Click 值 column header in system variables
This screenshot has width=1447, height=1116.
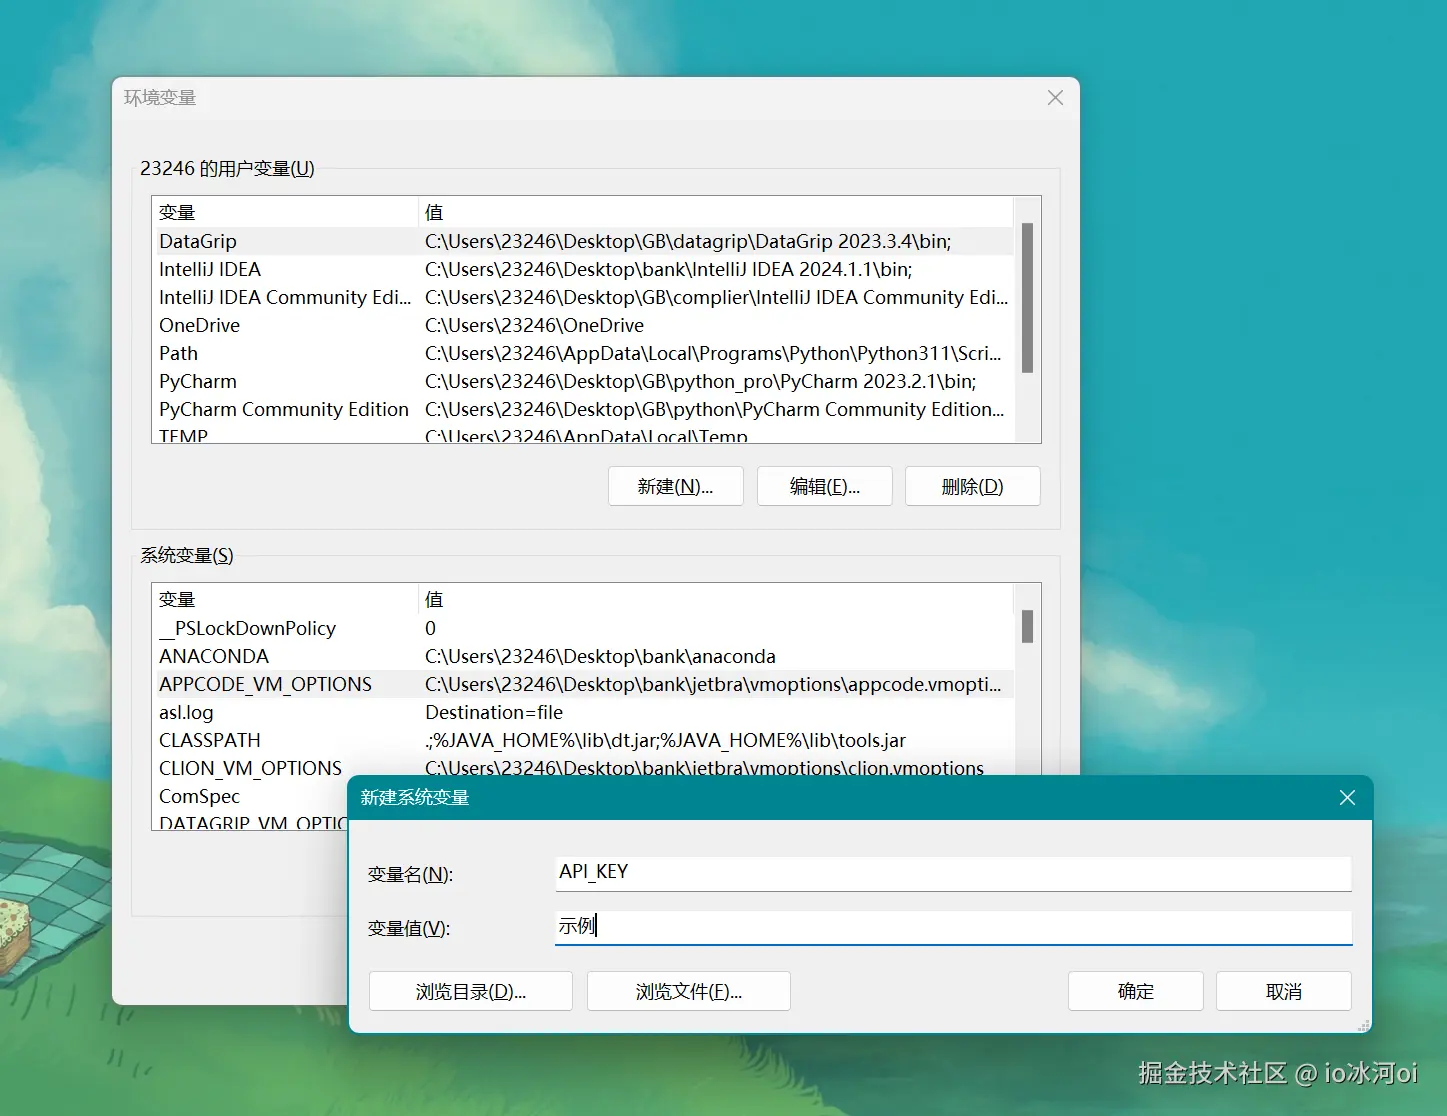(715, 599)
